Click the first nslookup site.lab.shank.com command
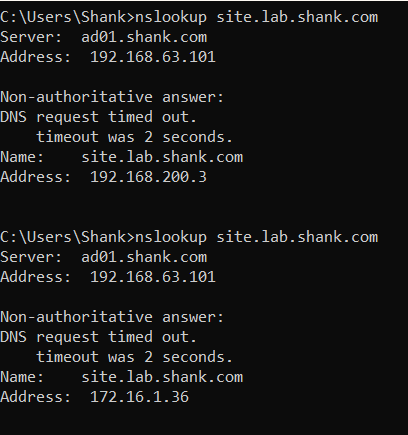The width and height of the screenshot is (408, 435). pyautogui.click(x=256, y=17)
